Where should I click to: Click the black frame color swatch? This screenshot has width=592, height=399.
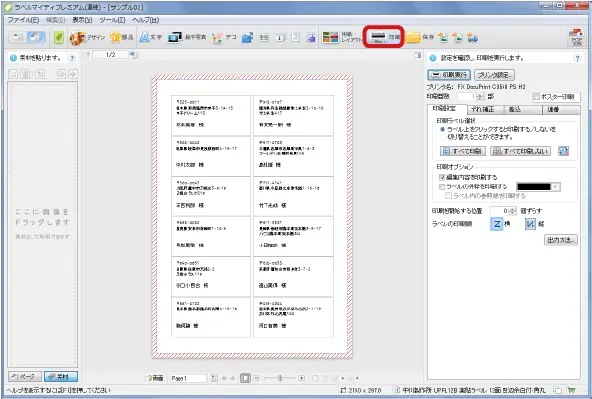click(533, 187)
